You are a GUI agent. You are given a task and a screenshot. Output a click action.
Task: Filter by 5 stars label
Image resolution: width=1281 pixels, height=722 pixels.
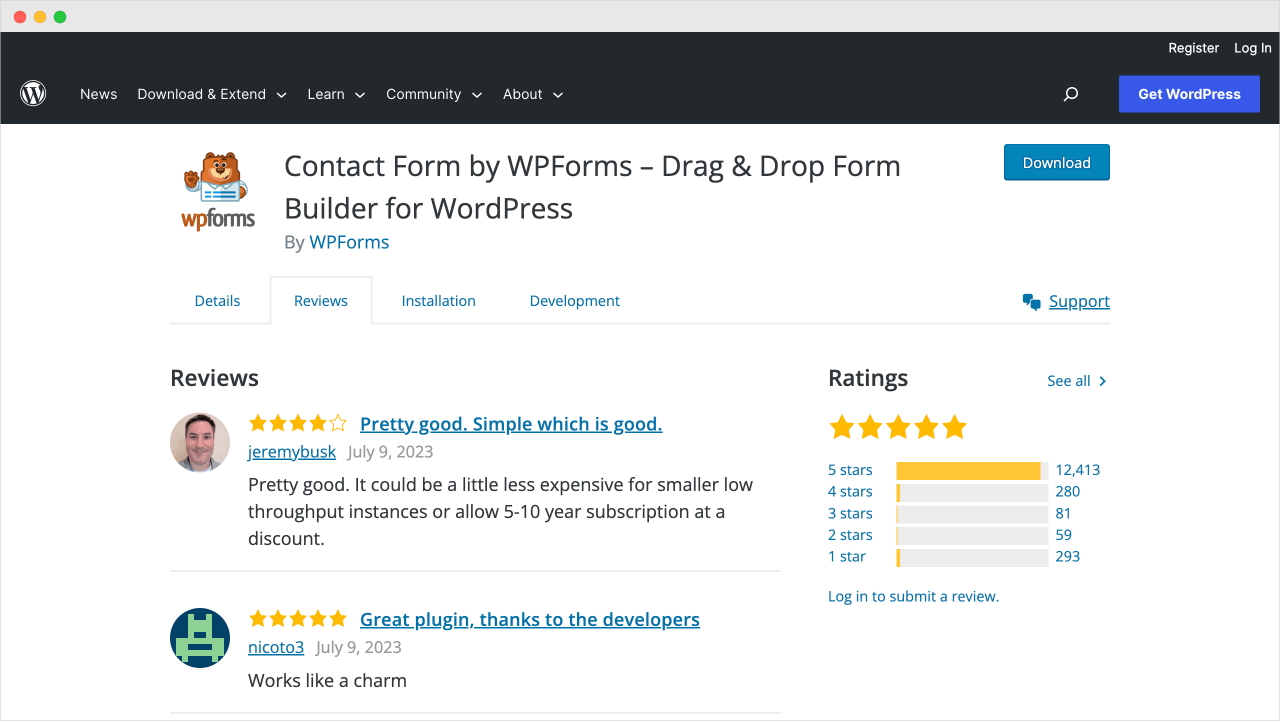coord(850,470)
